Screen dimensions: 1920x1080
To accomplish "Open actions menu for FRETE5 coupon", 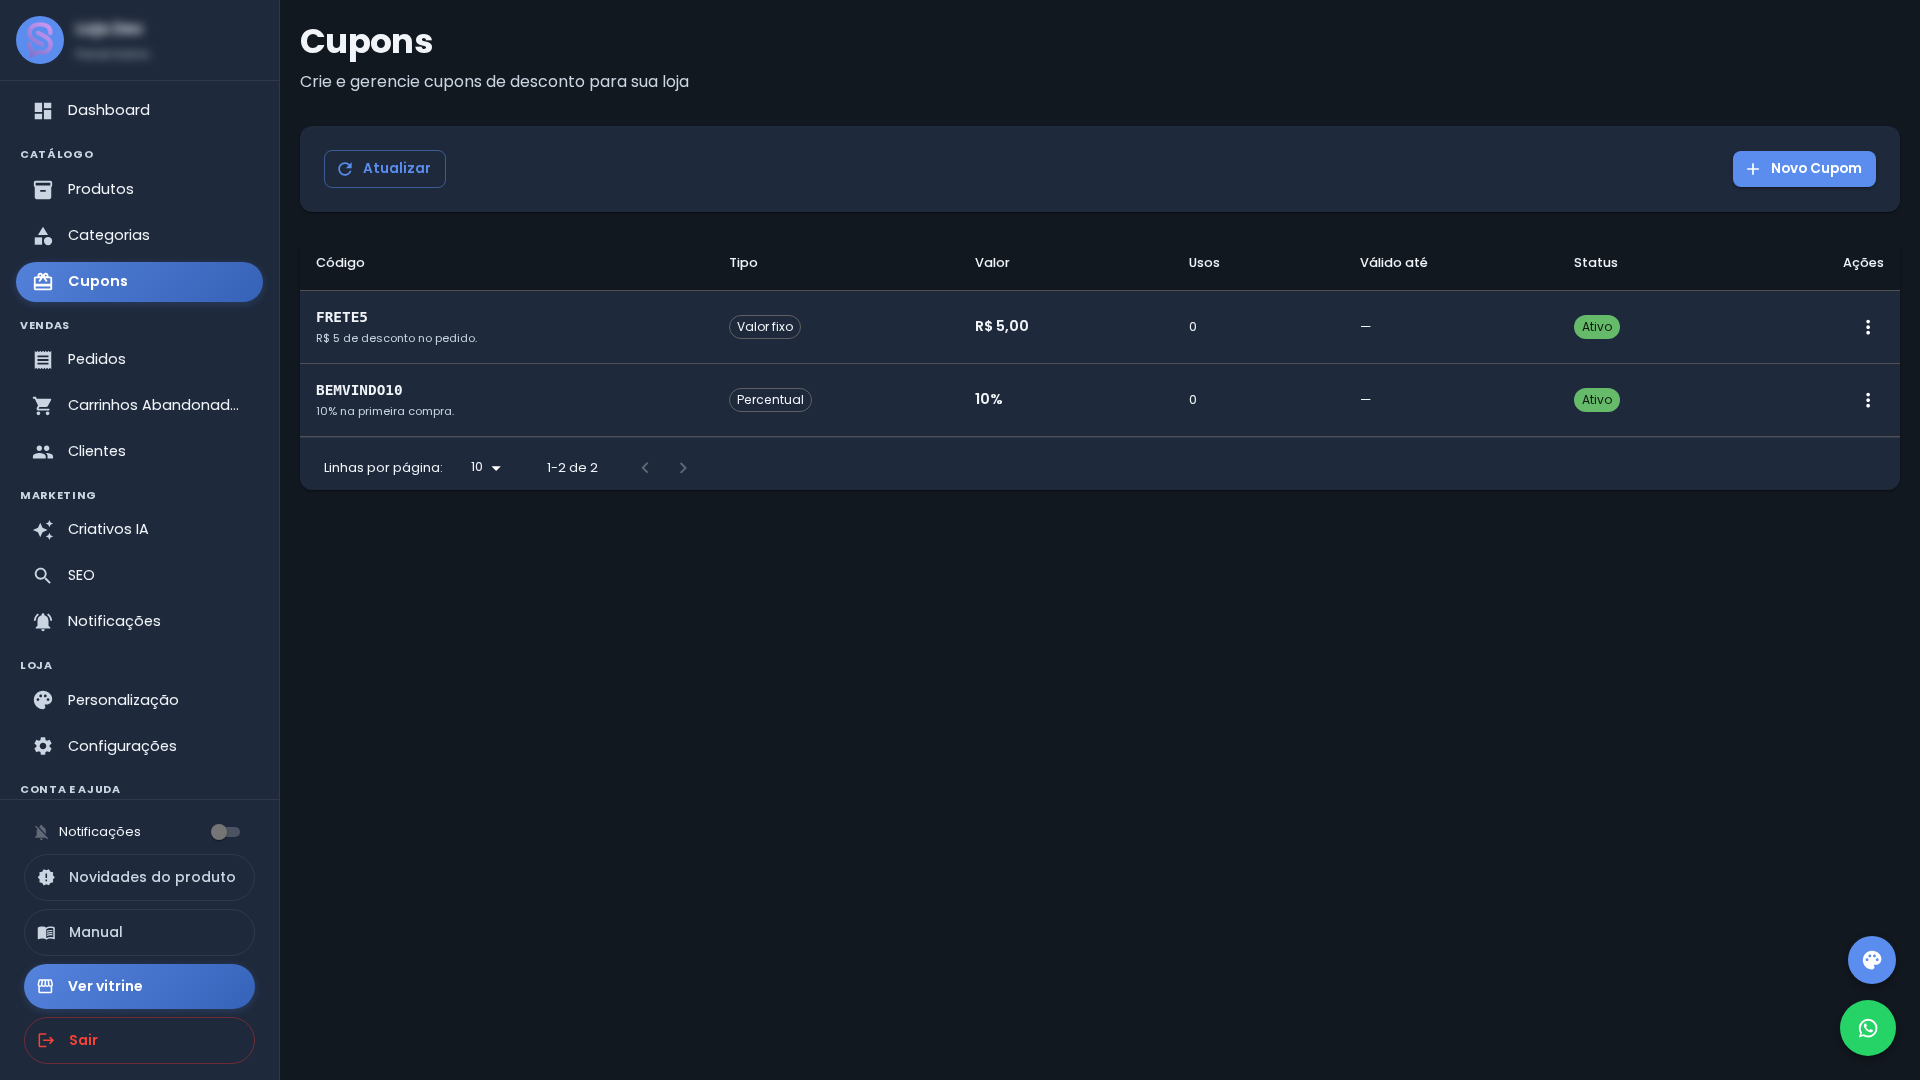I will tap(1867, 327).
